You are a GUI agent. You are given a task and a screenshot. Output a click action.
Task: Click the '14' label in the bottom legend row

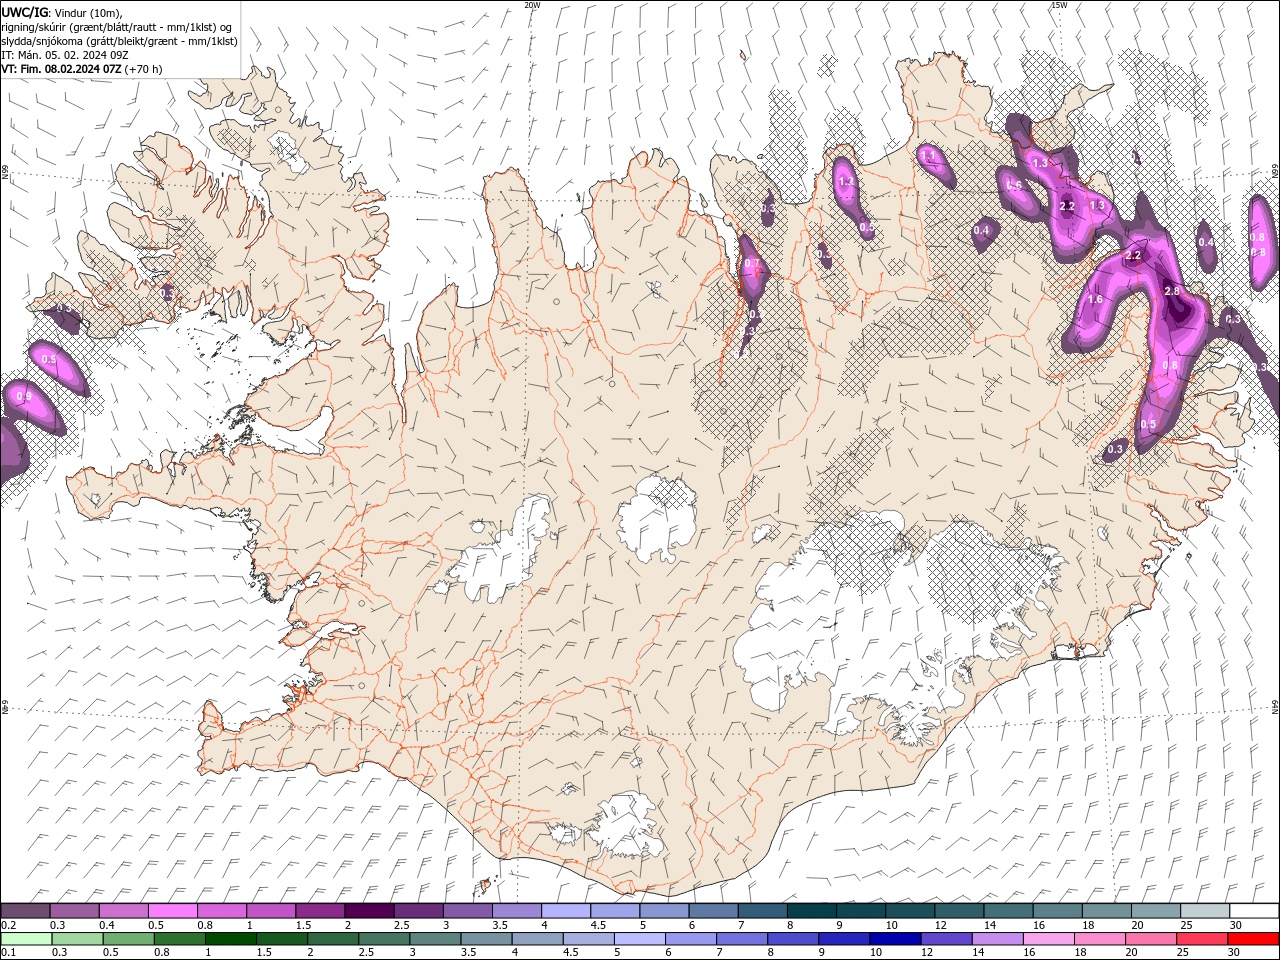(x=977, y=953)
